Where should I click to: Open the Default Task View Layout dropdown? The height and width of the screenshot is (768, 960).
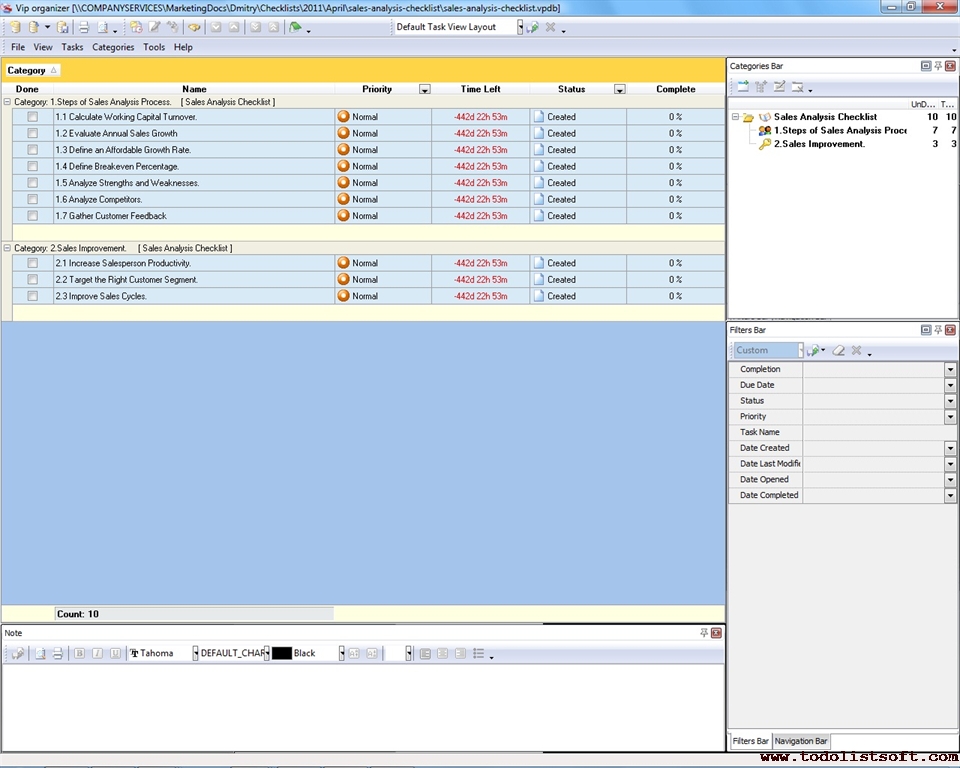coord(520,27)
